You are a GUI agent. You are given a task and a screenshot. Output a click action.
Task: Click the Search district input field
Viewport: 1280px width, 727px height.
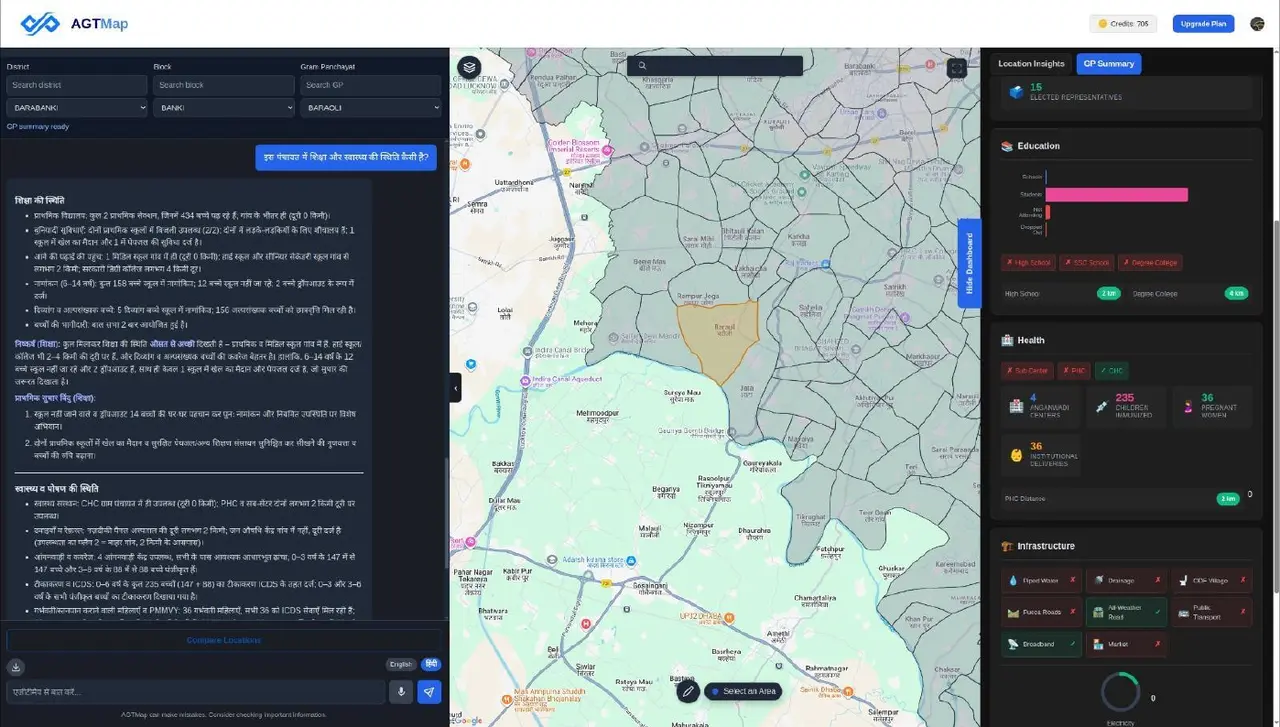pyautogui.click(x=77, y=85)
